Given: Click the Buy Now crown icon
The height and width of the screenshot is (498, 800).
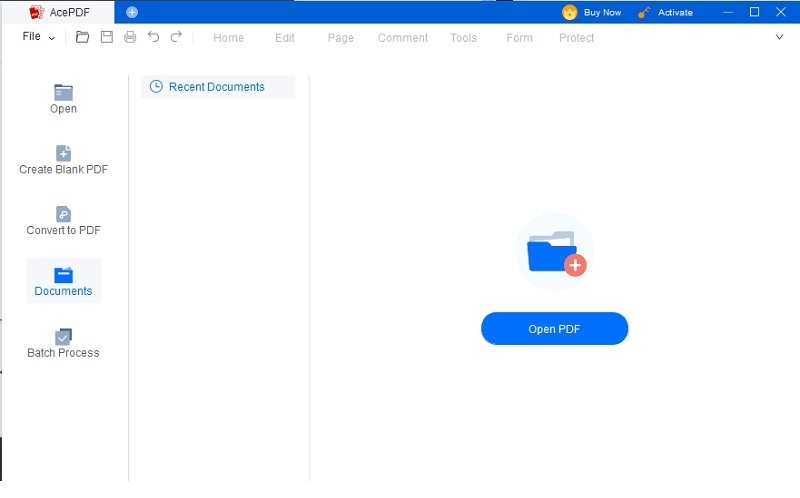Looking at the screenshot, I should (x=569, y=12).
